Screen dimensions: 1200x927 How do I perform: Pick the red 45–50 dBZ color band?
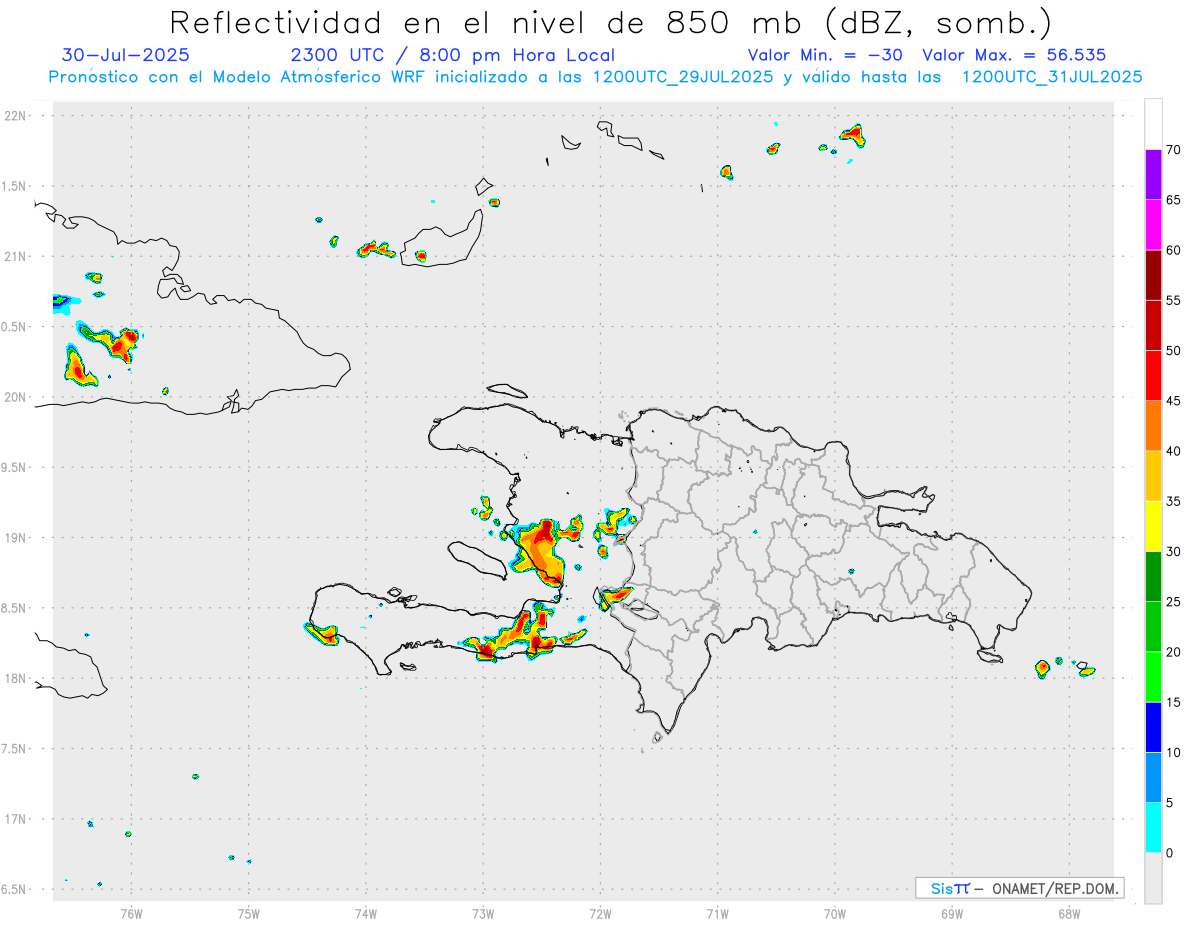coord(1153,376)
